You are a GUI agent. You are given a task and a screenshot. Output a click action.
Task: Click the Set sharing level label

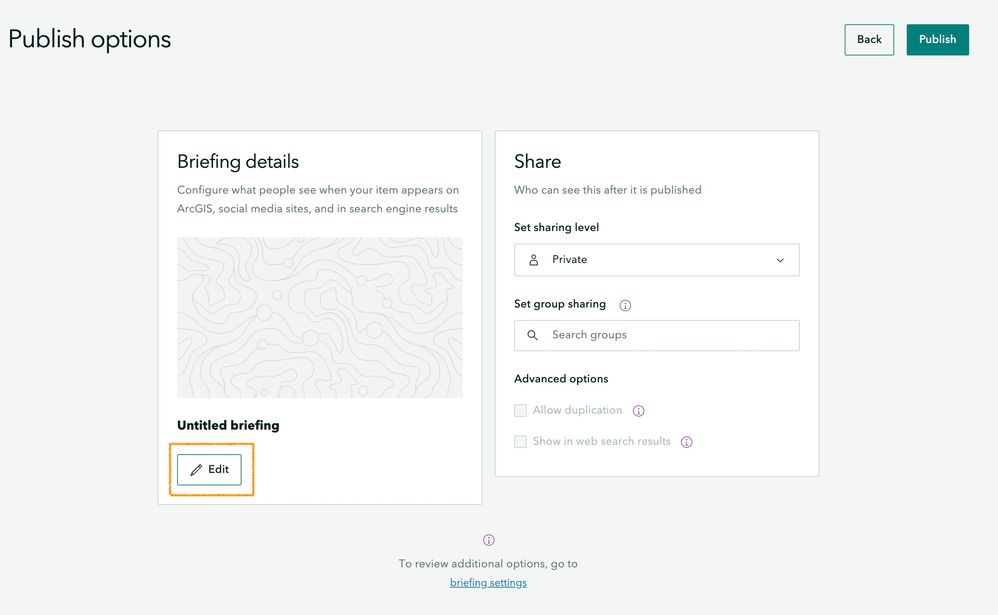click(556, 227)
